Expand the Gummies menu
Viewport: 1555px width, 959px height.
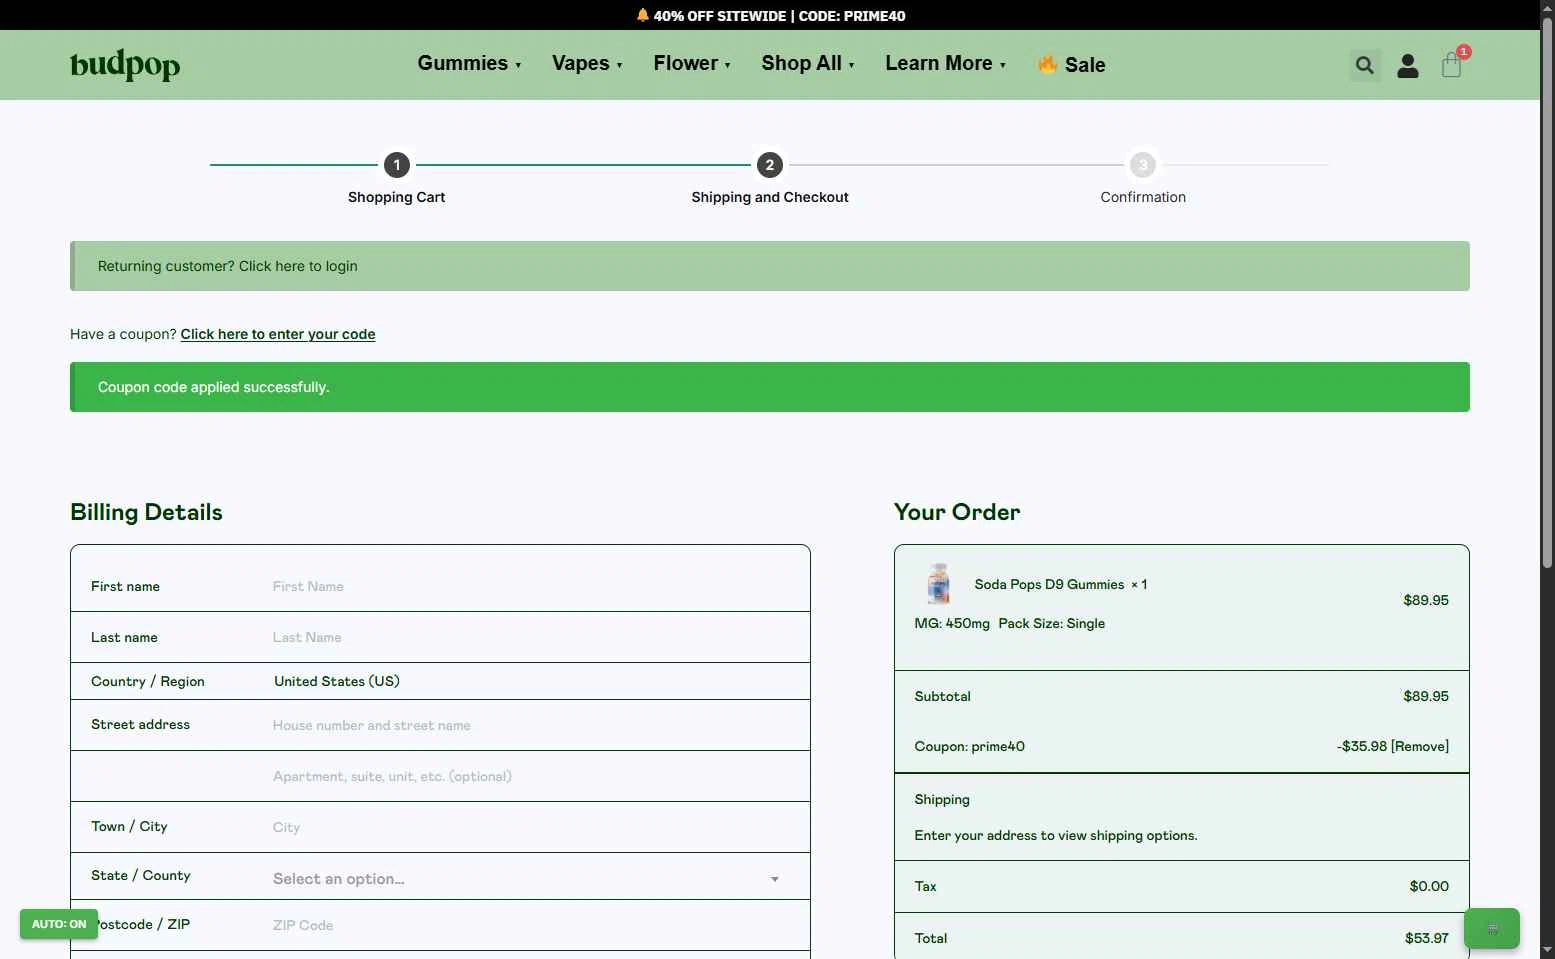tap(469, 63)
